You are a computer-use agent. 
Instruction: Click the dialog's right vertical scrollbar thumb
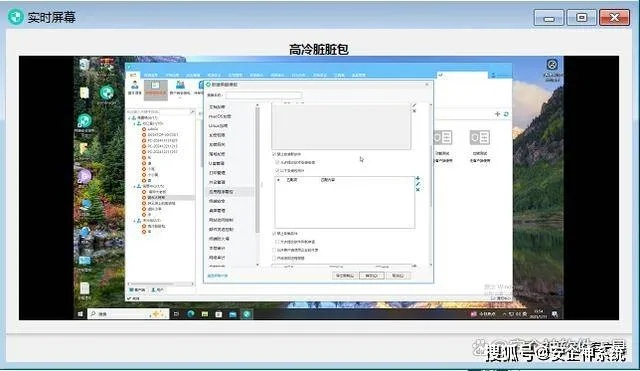point(431,176)
